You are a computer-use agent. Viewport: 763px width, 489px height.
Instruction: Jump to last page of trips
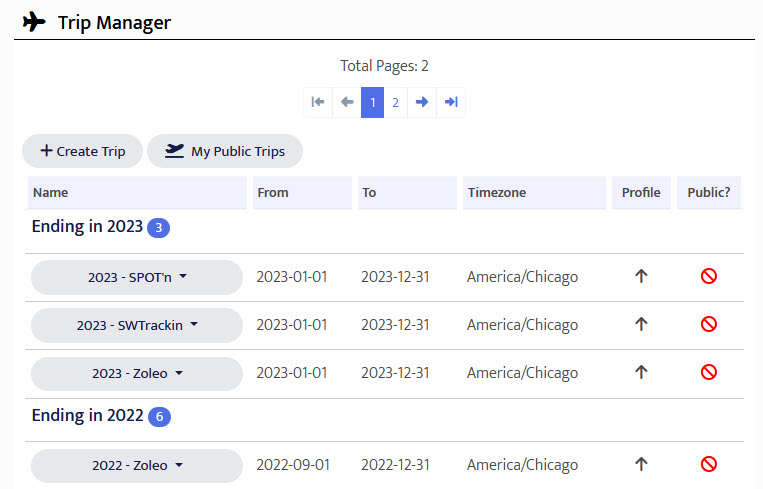451,102
